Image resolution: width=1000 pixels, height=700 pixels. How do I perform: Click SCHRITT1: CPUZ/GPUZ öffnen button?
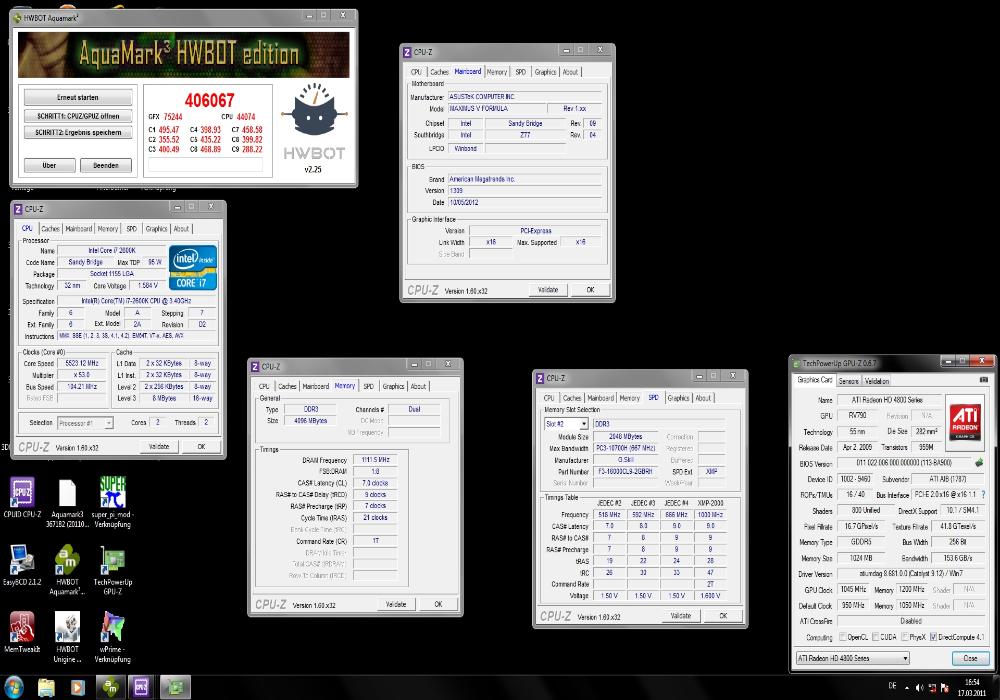coord(78,116)
